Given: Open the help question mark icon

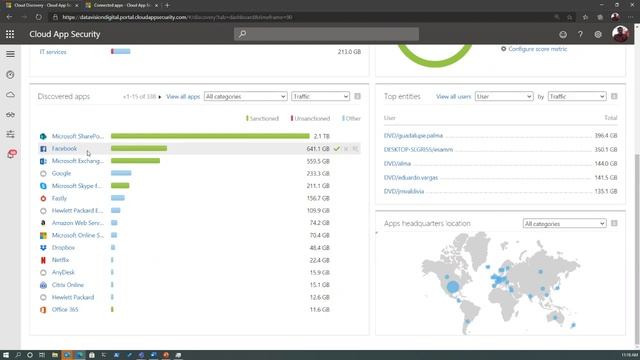Looking at the screenshot, I should point(580,35).
